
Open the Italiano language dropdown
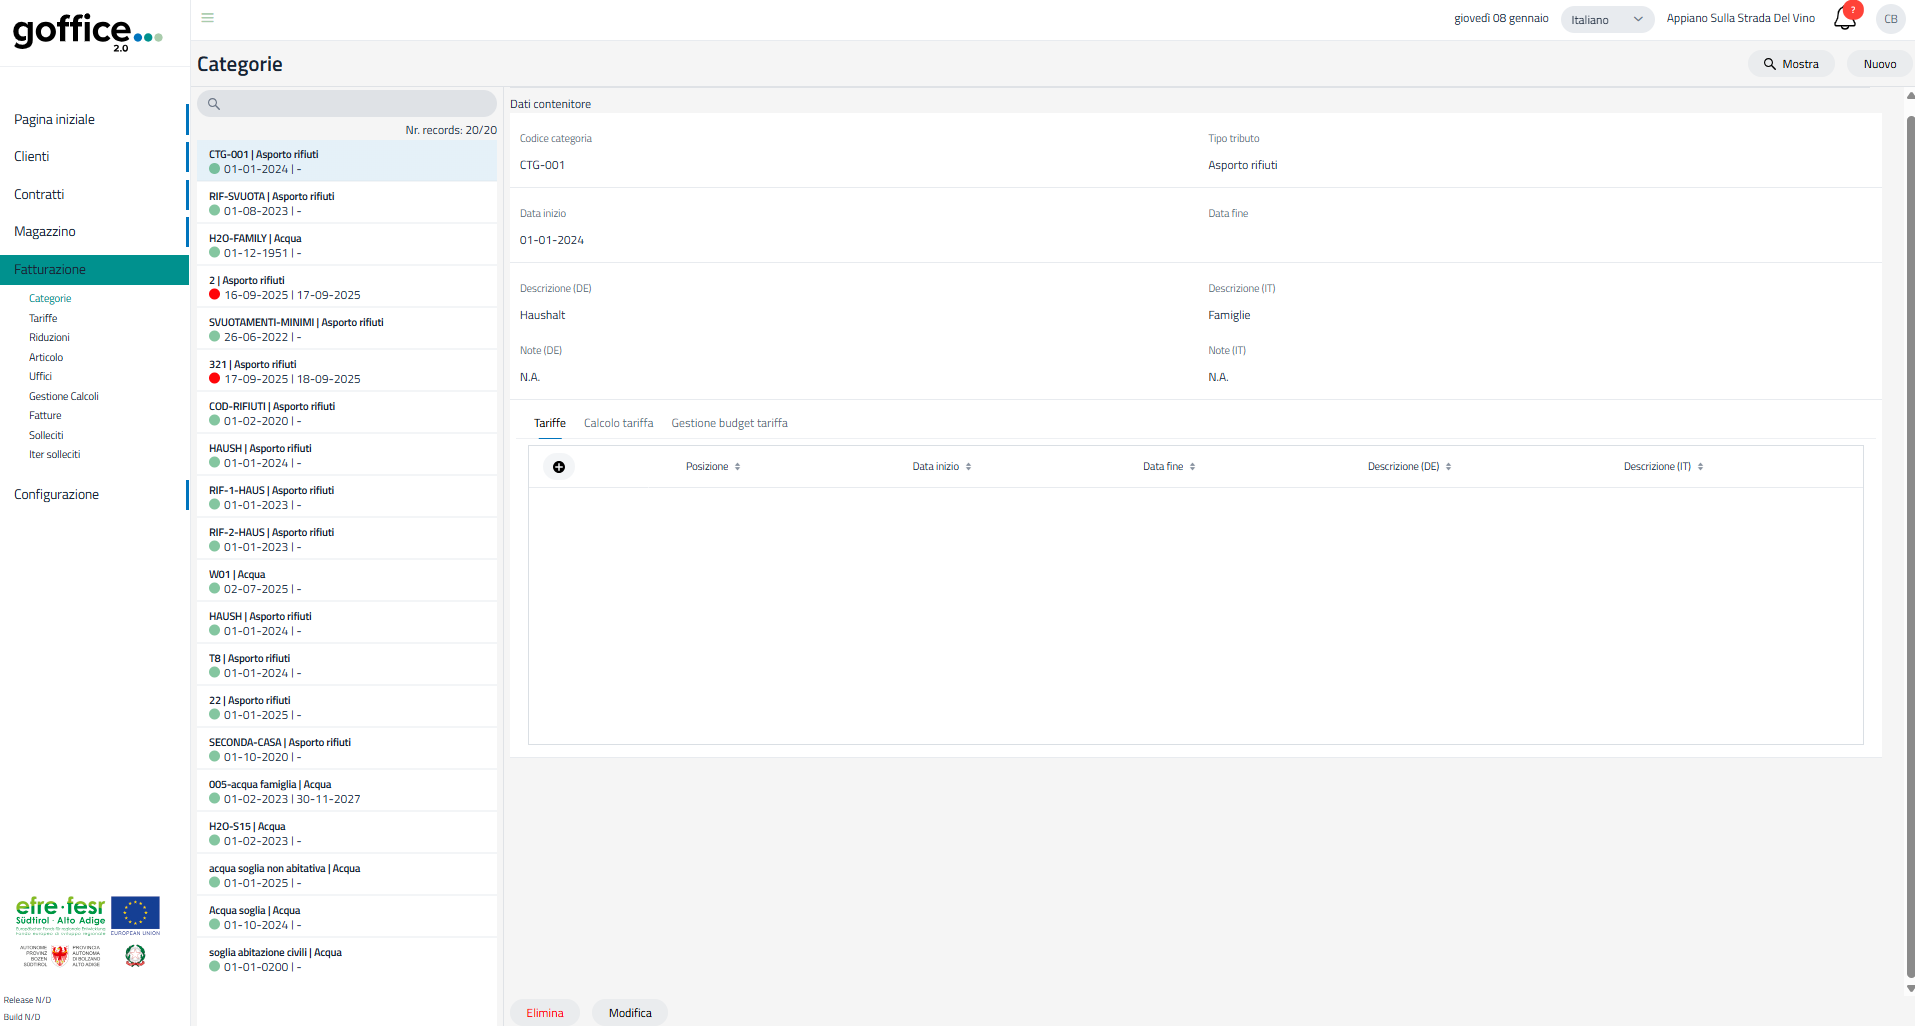[x=1606, y=20]
